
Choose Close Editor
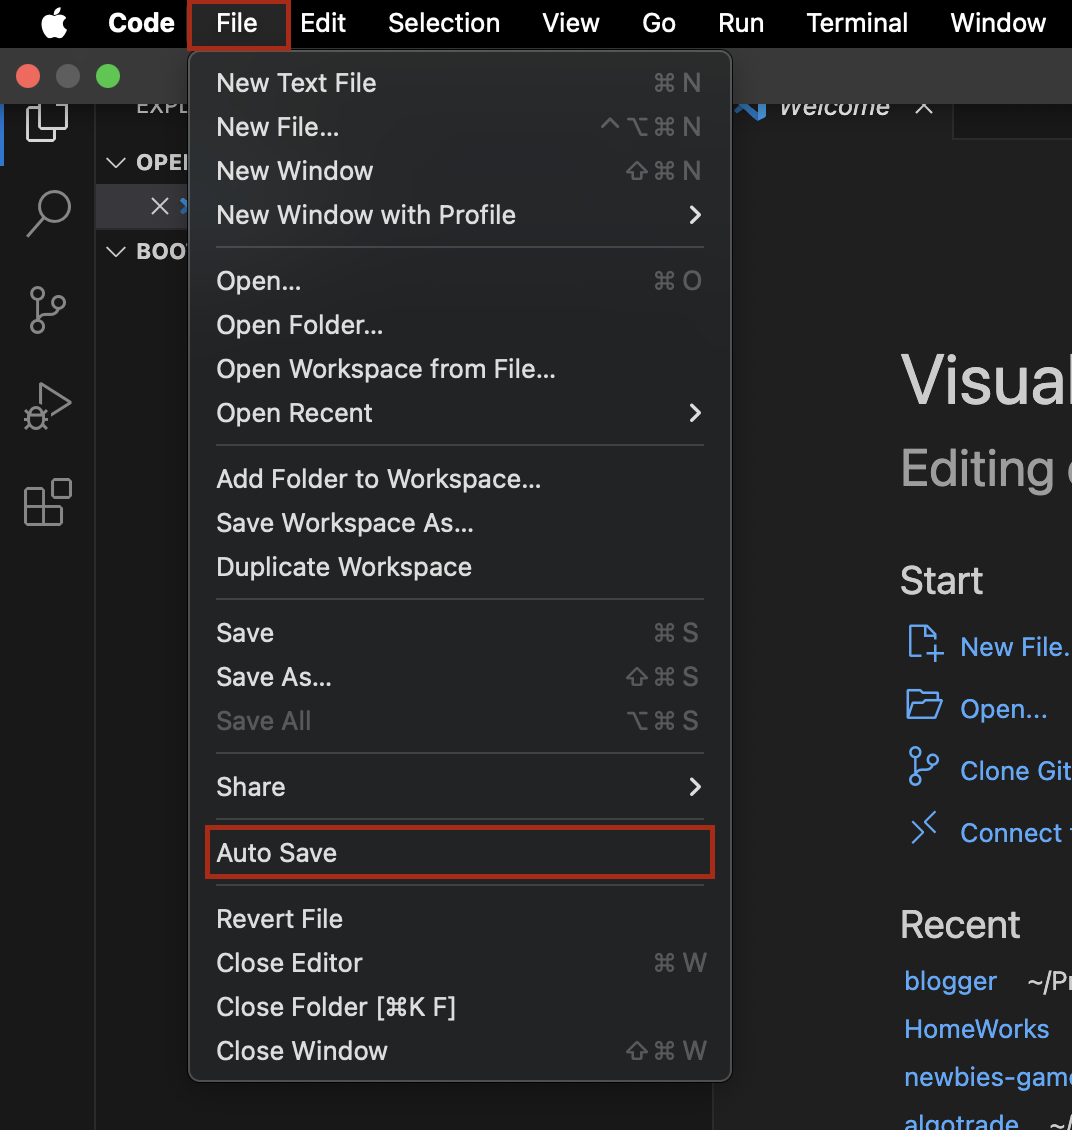460,963
